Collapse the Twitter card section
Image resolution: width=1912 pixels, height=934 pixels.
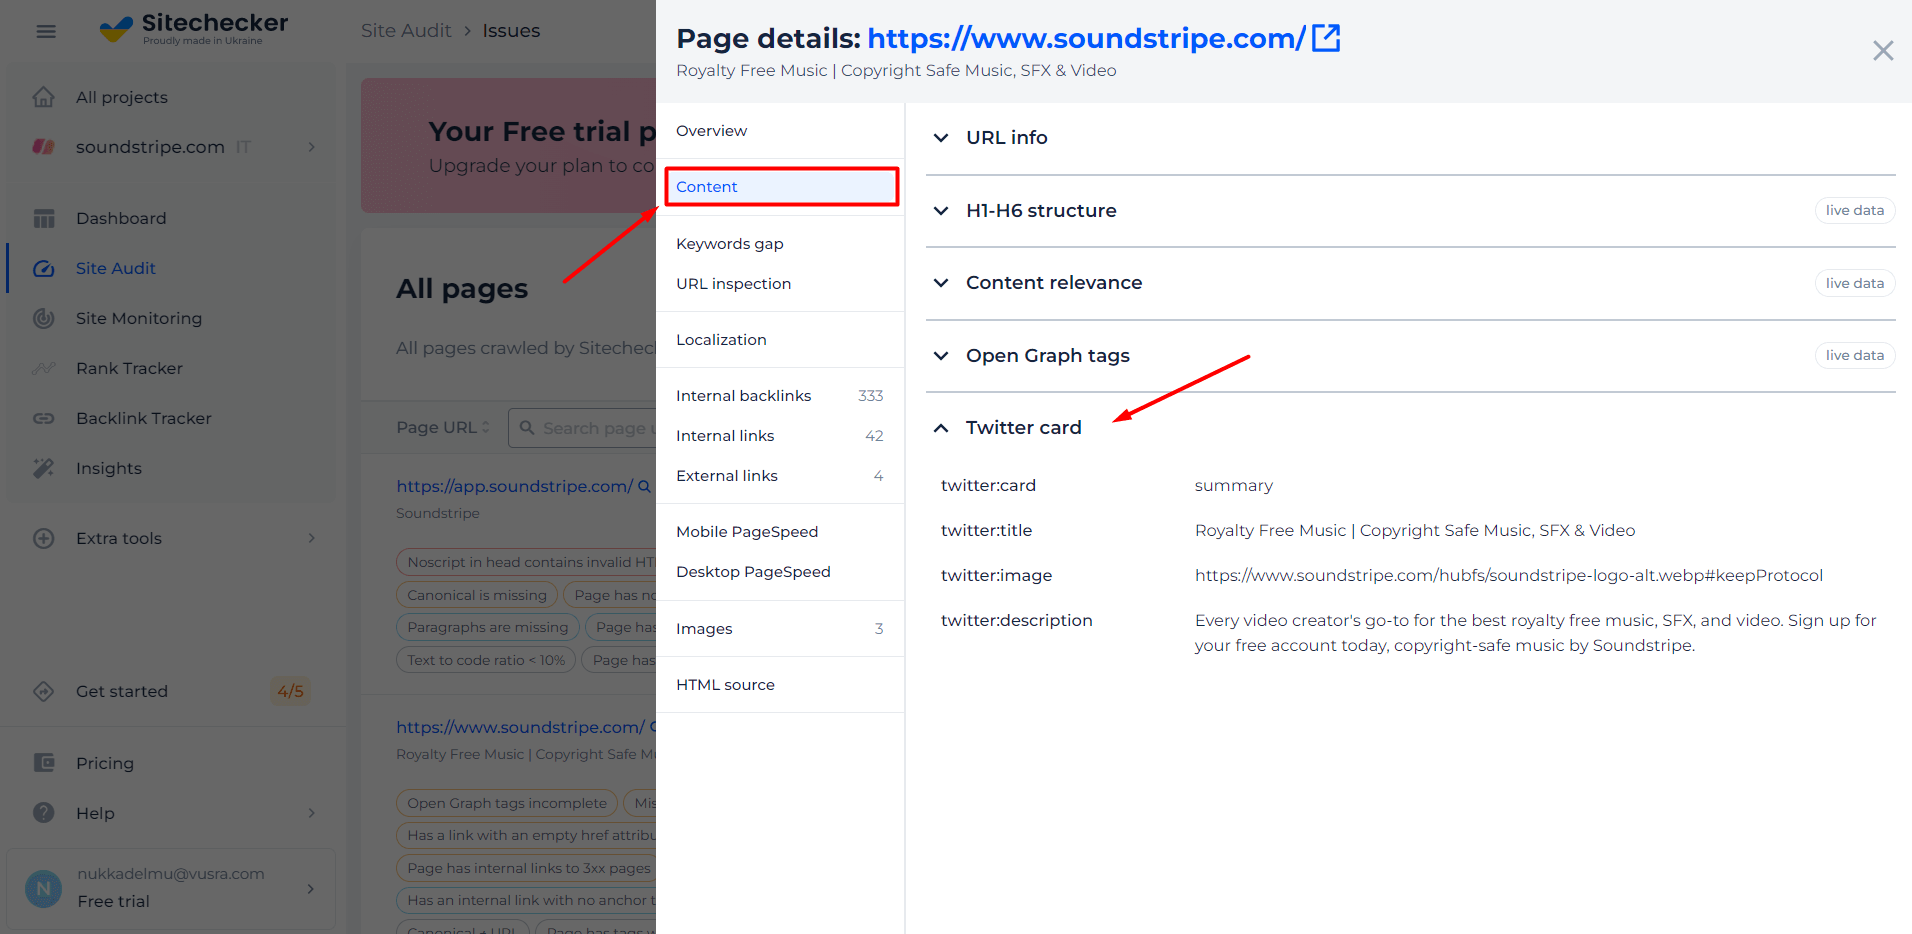click(x=941, y=428)
